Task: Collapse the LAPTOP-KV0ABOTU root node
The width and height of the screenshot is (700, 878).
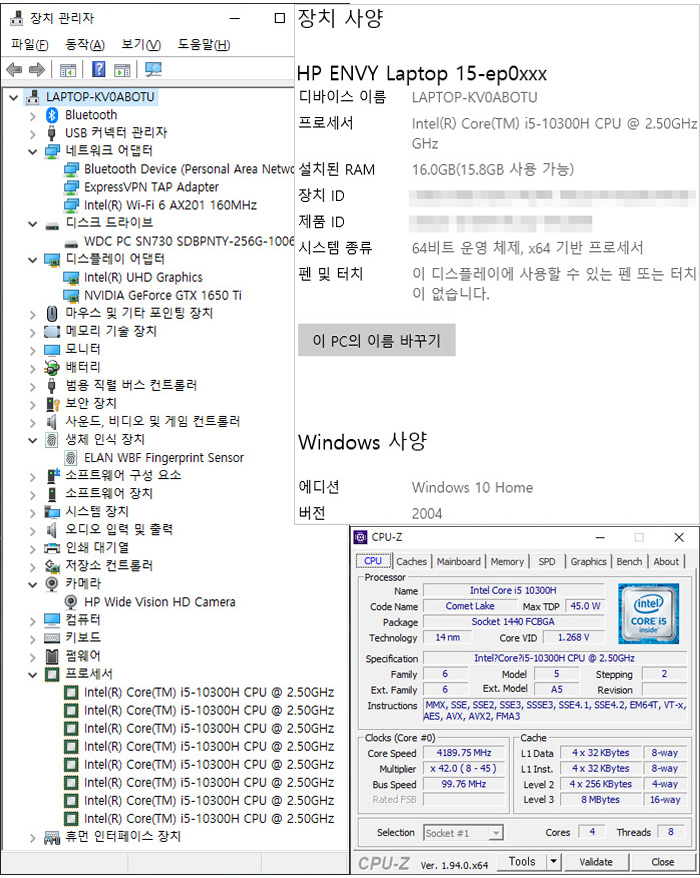Action: click(13, 97)
